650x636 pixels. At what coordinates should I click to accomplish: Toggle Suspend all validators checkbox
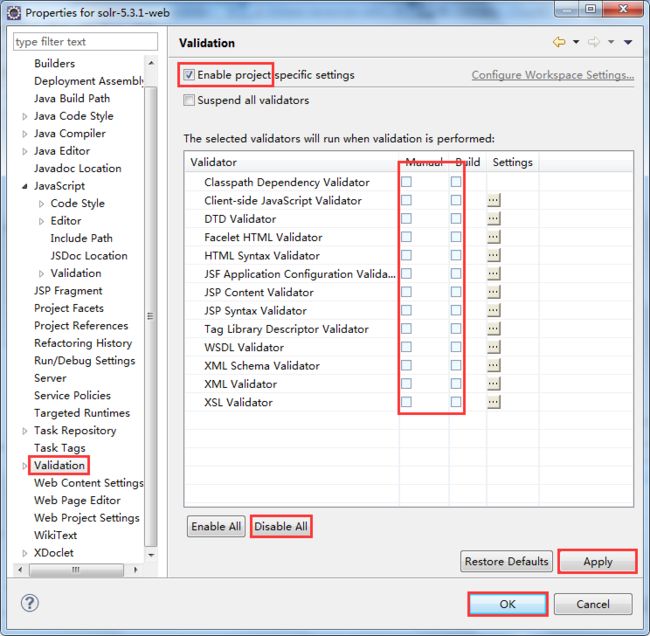click(x=189, y=100)
